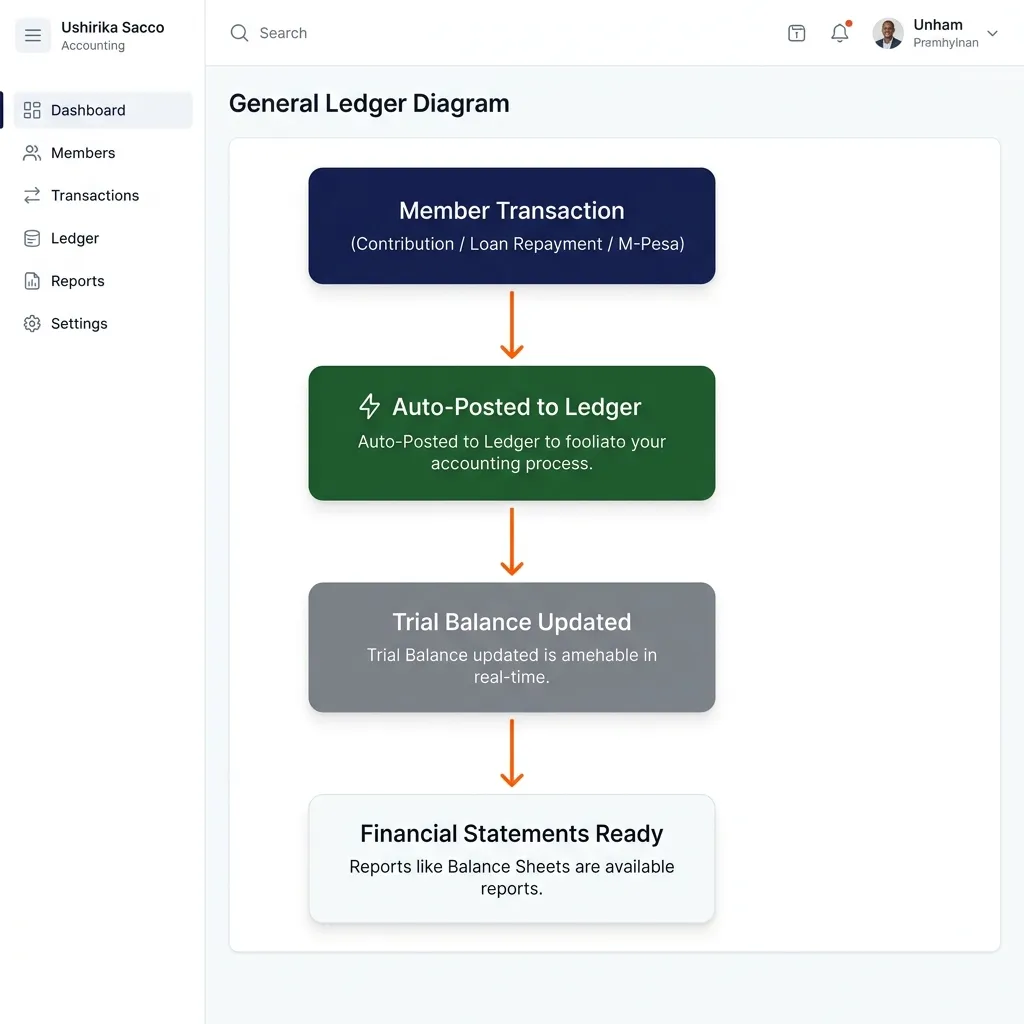Screen dimensions: 1024x1024
Task: Click "Reports like Balance Sheets are available" text
Action: (511, 867)
